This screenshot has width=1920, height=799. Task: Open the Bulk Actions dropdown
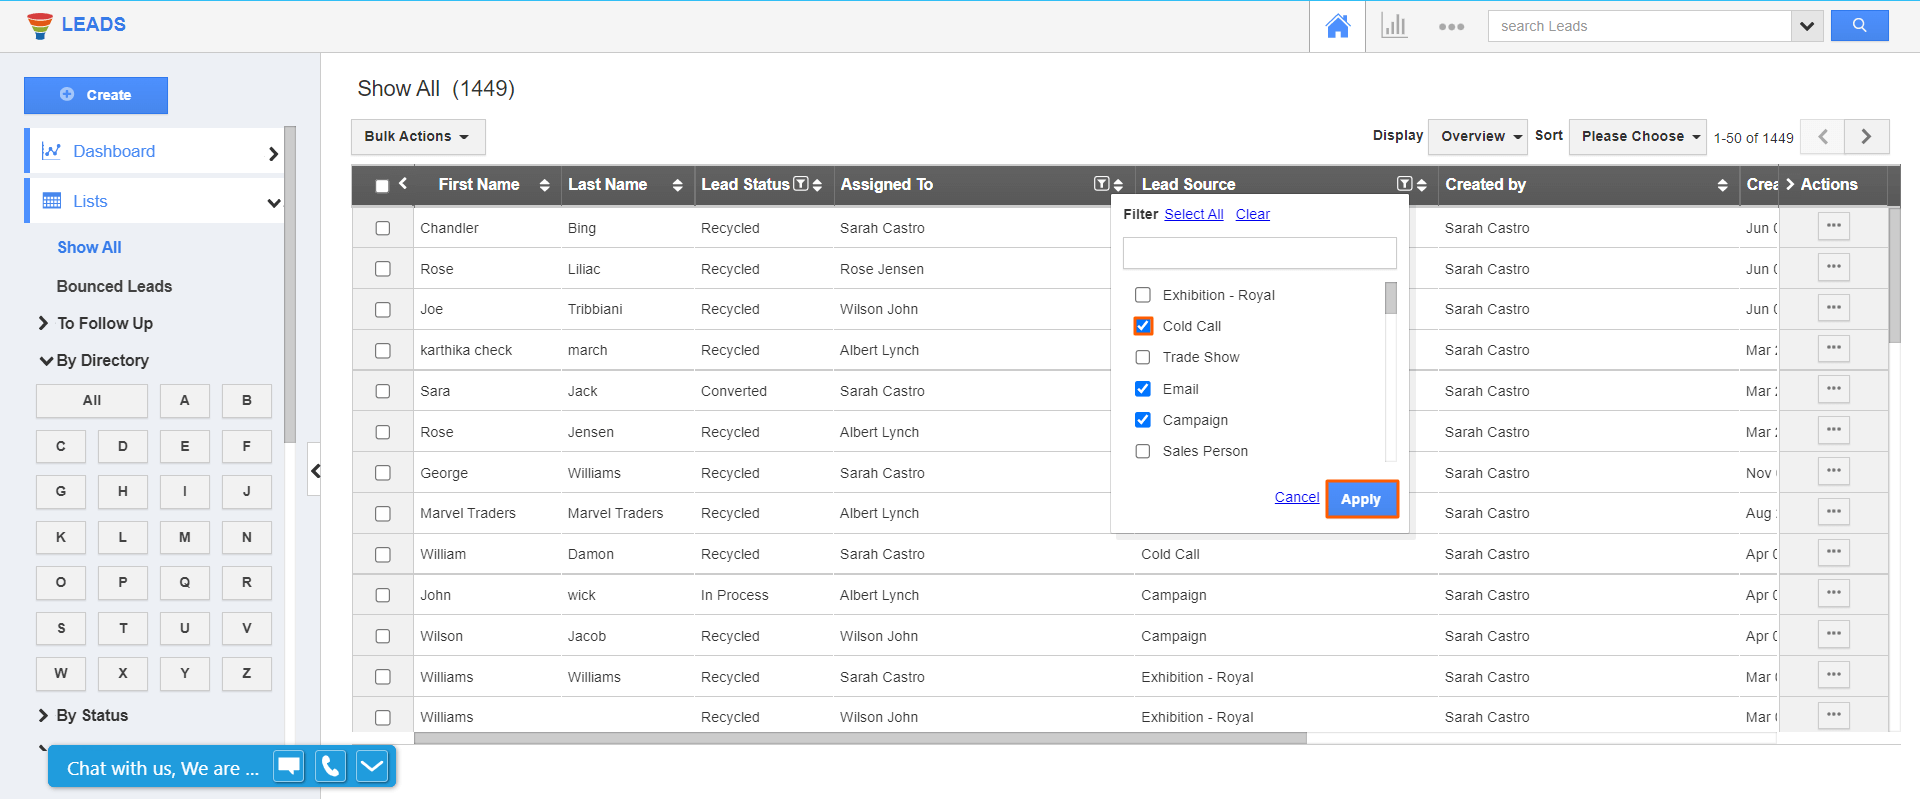[x=417, y=137]
